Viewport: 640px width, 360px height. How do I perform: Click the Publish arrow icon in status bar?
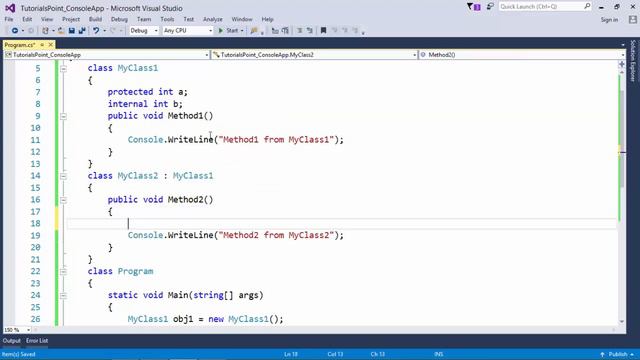(602, 354)
